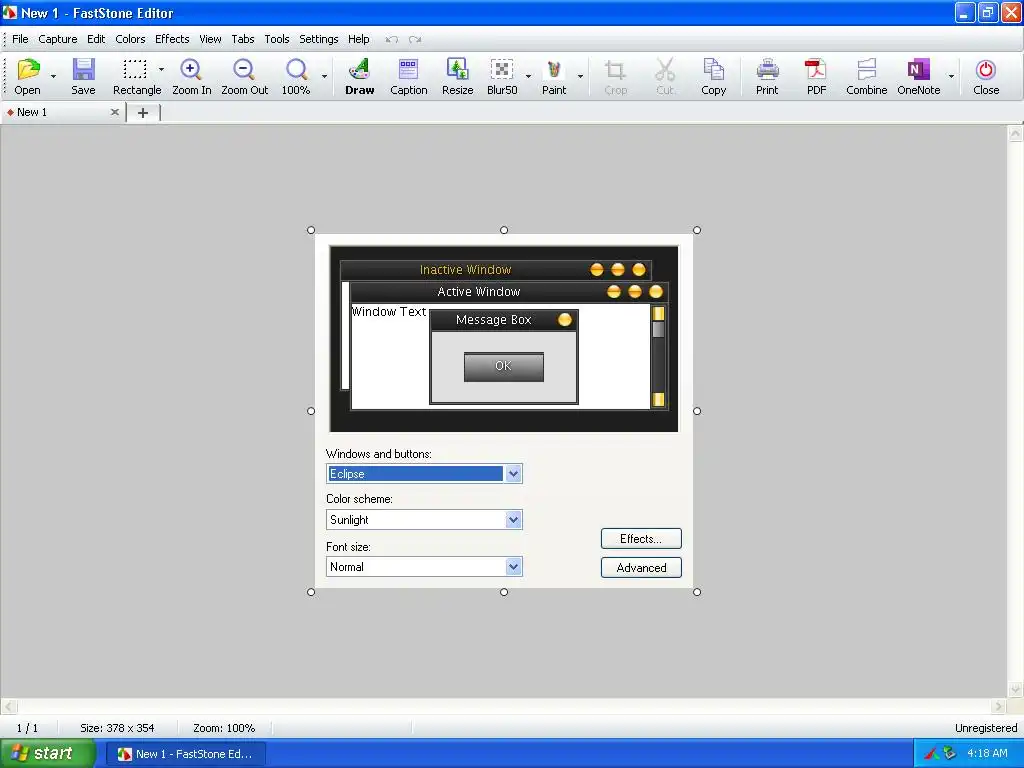Image resolution: width=1024 pixels, height=768 pixels.
Task: Click the horizontal scrollbar left arrow
Action: (9, 706)
